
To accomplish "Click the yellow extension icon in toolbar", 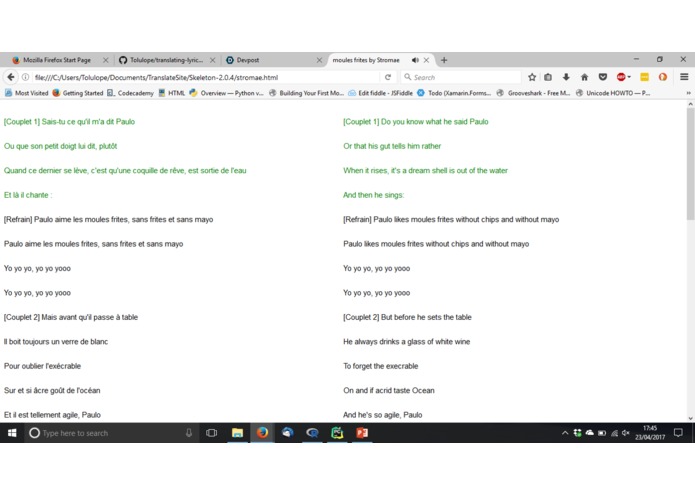I will click(x=644, y=77).
